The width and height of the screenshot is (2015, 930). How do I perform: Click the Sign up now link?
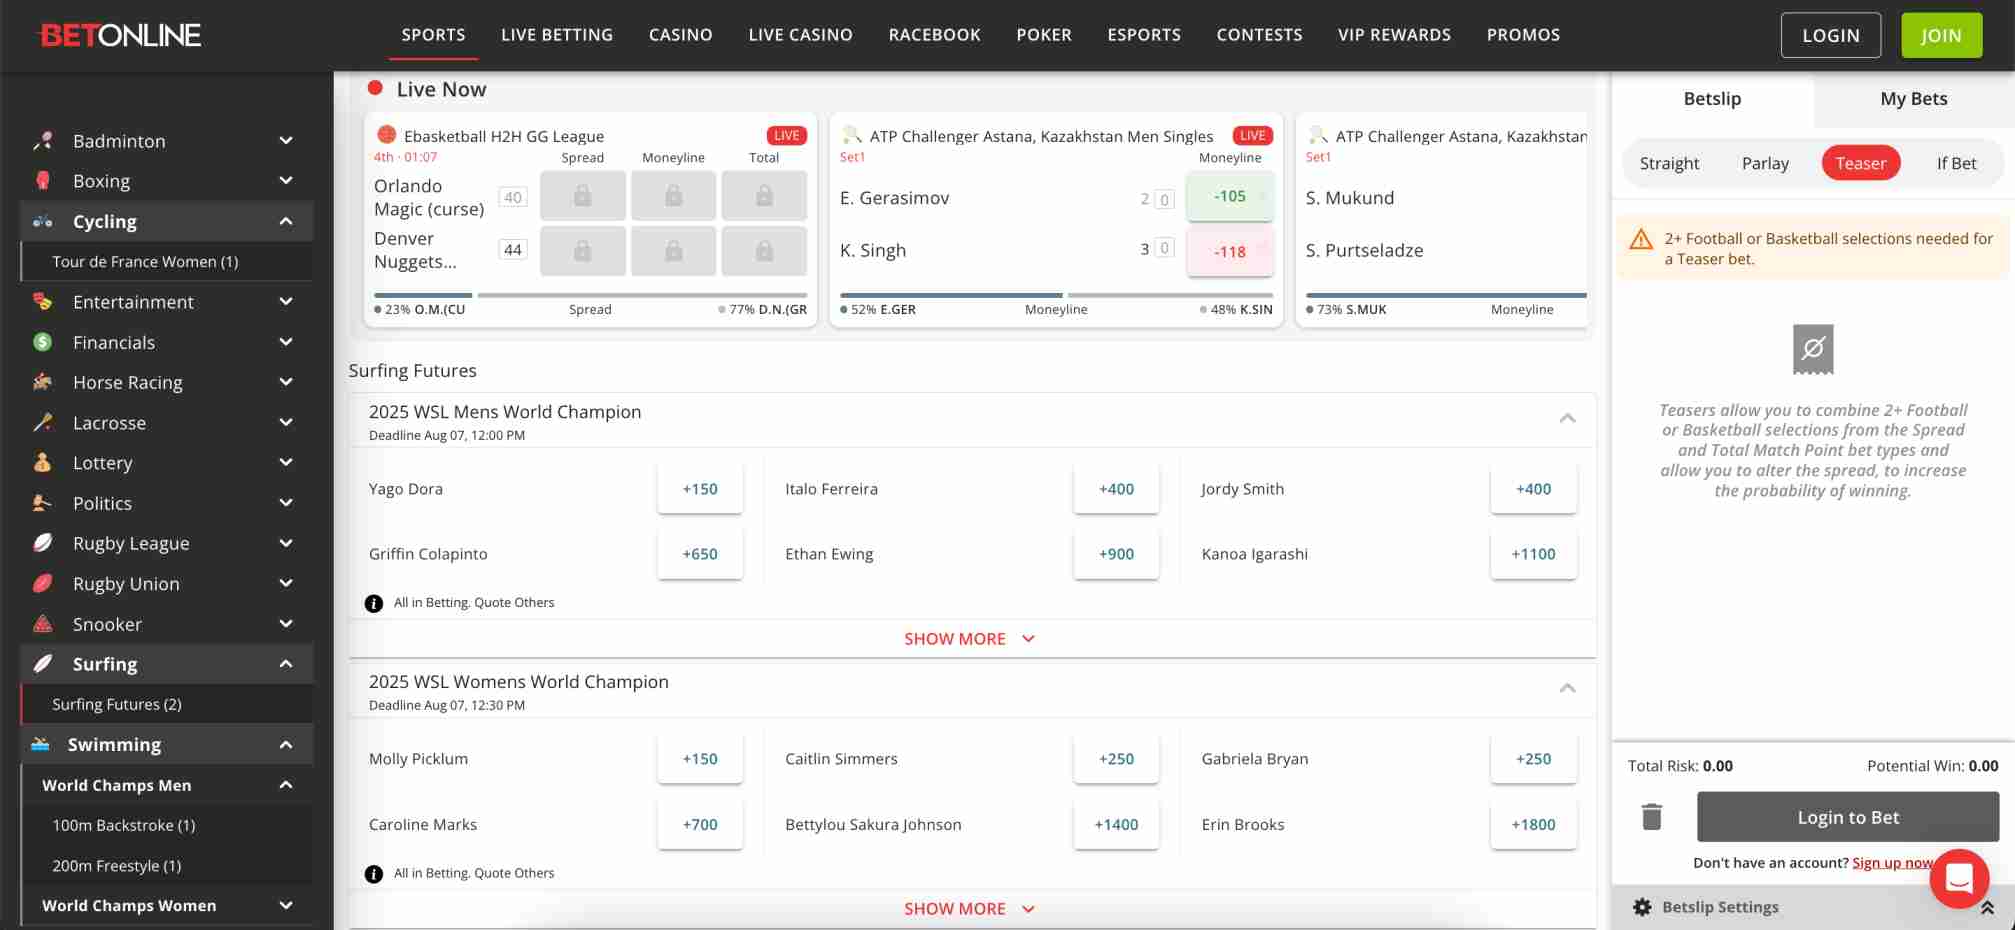pos(1890,862)
